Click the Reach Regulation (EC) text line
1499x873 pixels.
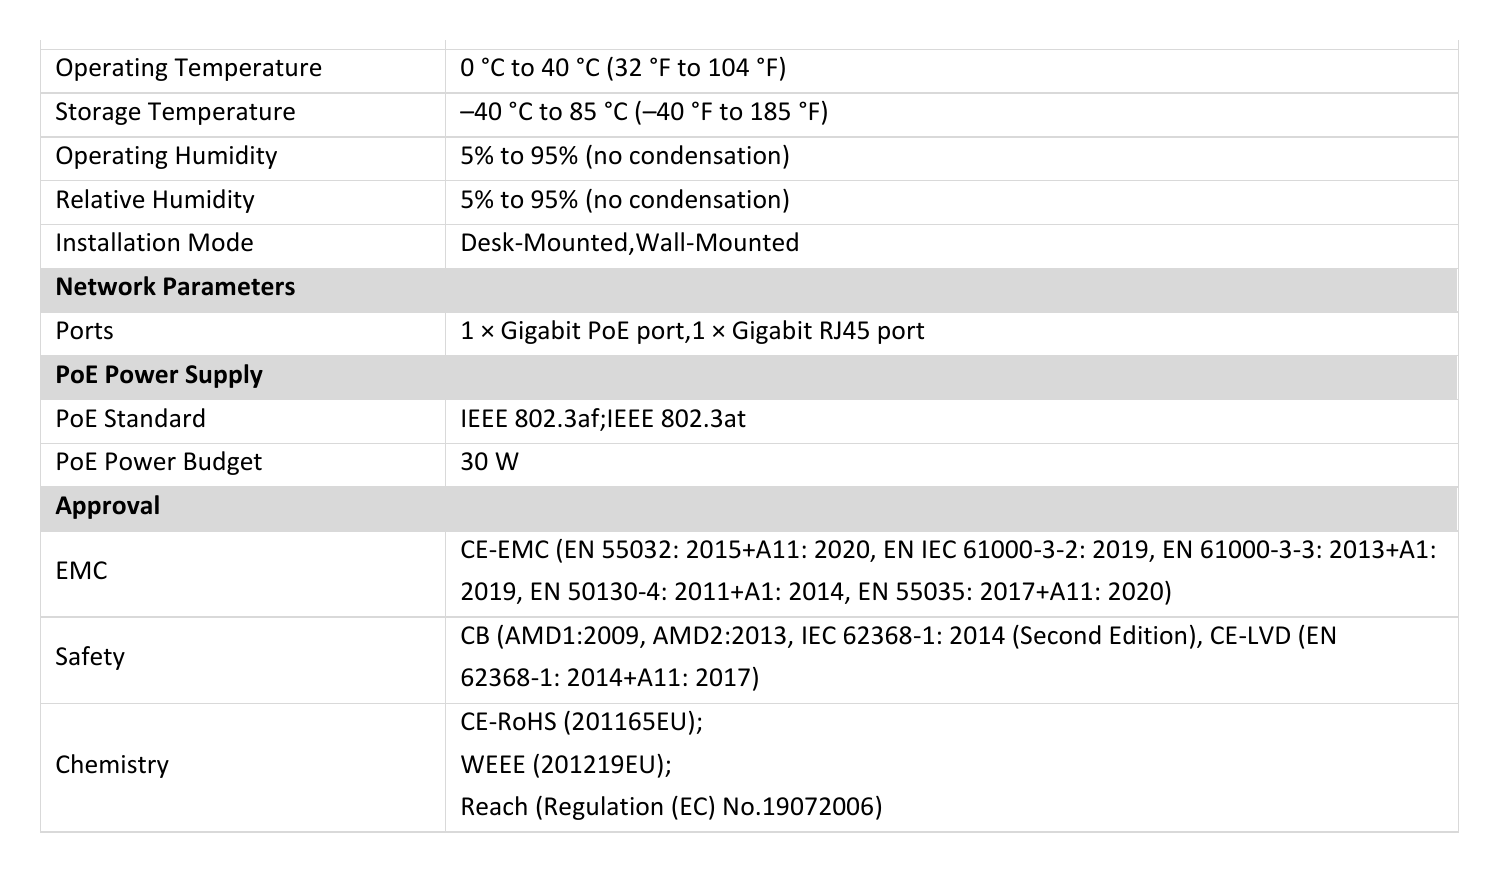[671, 807]
